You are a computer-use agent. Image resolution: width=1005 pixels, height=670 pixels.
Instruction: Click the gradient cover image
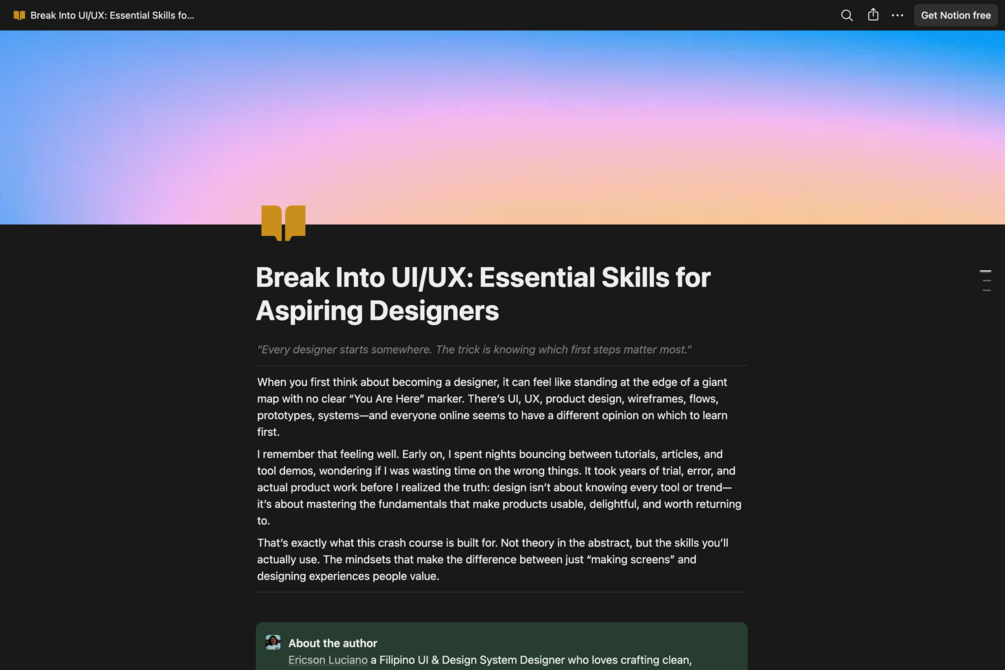tap(502, 127)
